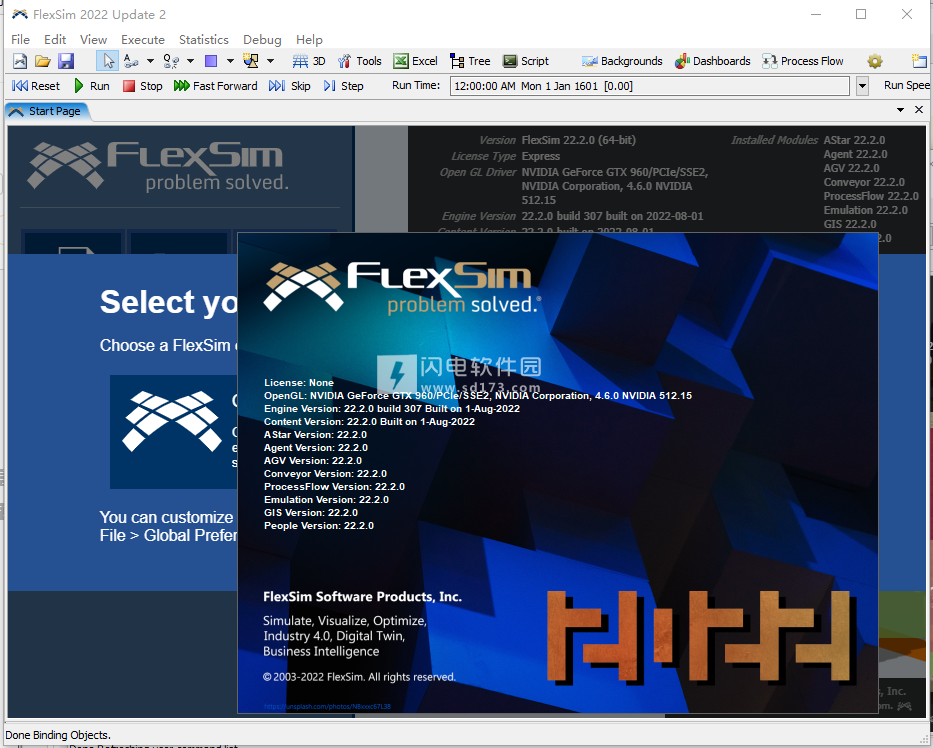933x748 pixels.
Task: Select the purple create objects tool
Action: [x=211, y=61]
